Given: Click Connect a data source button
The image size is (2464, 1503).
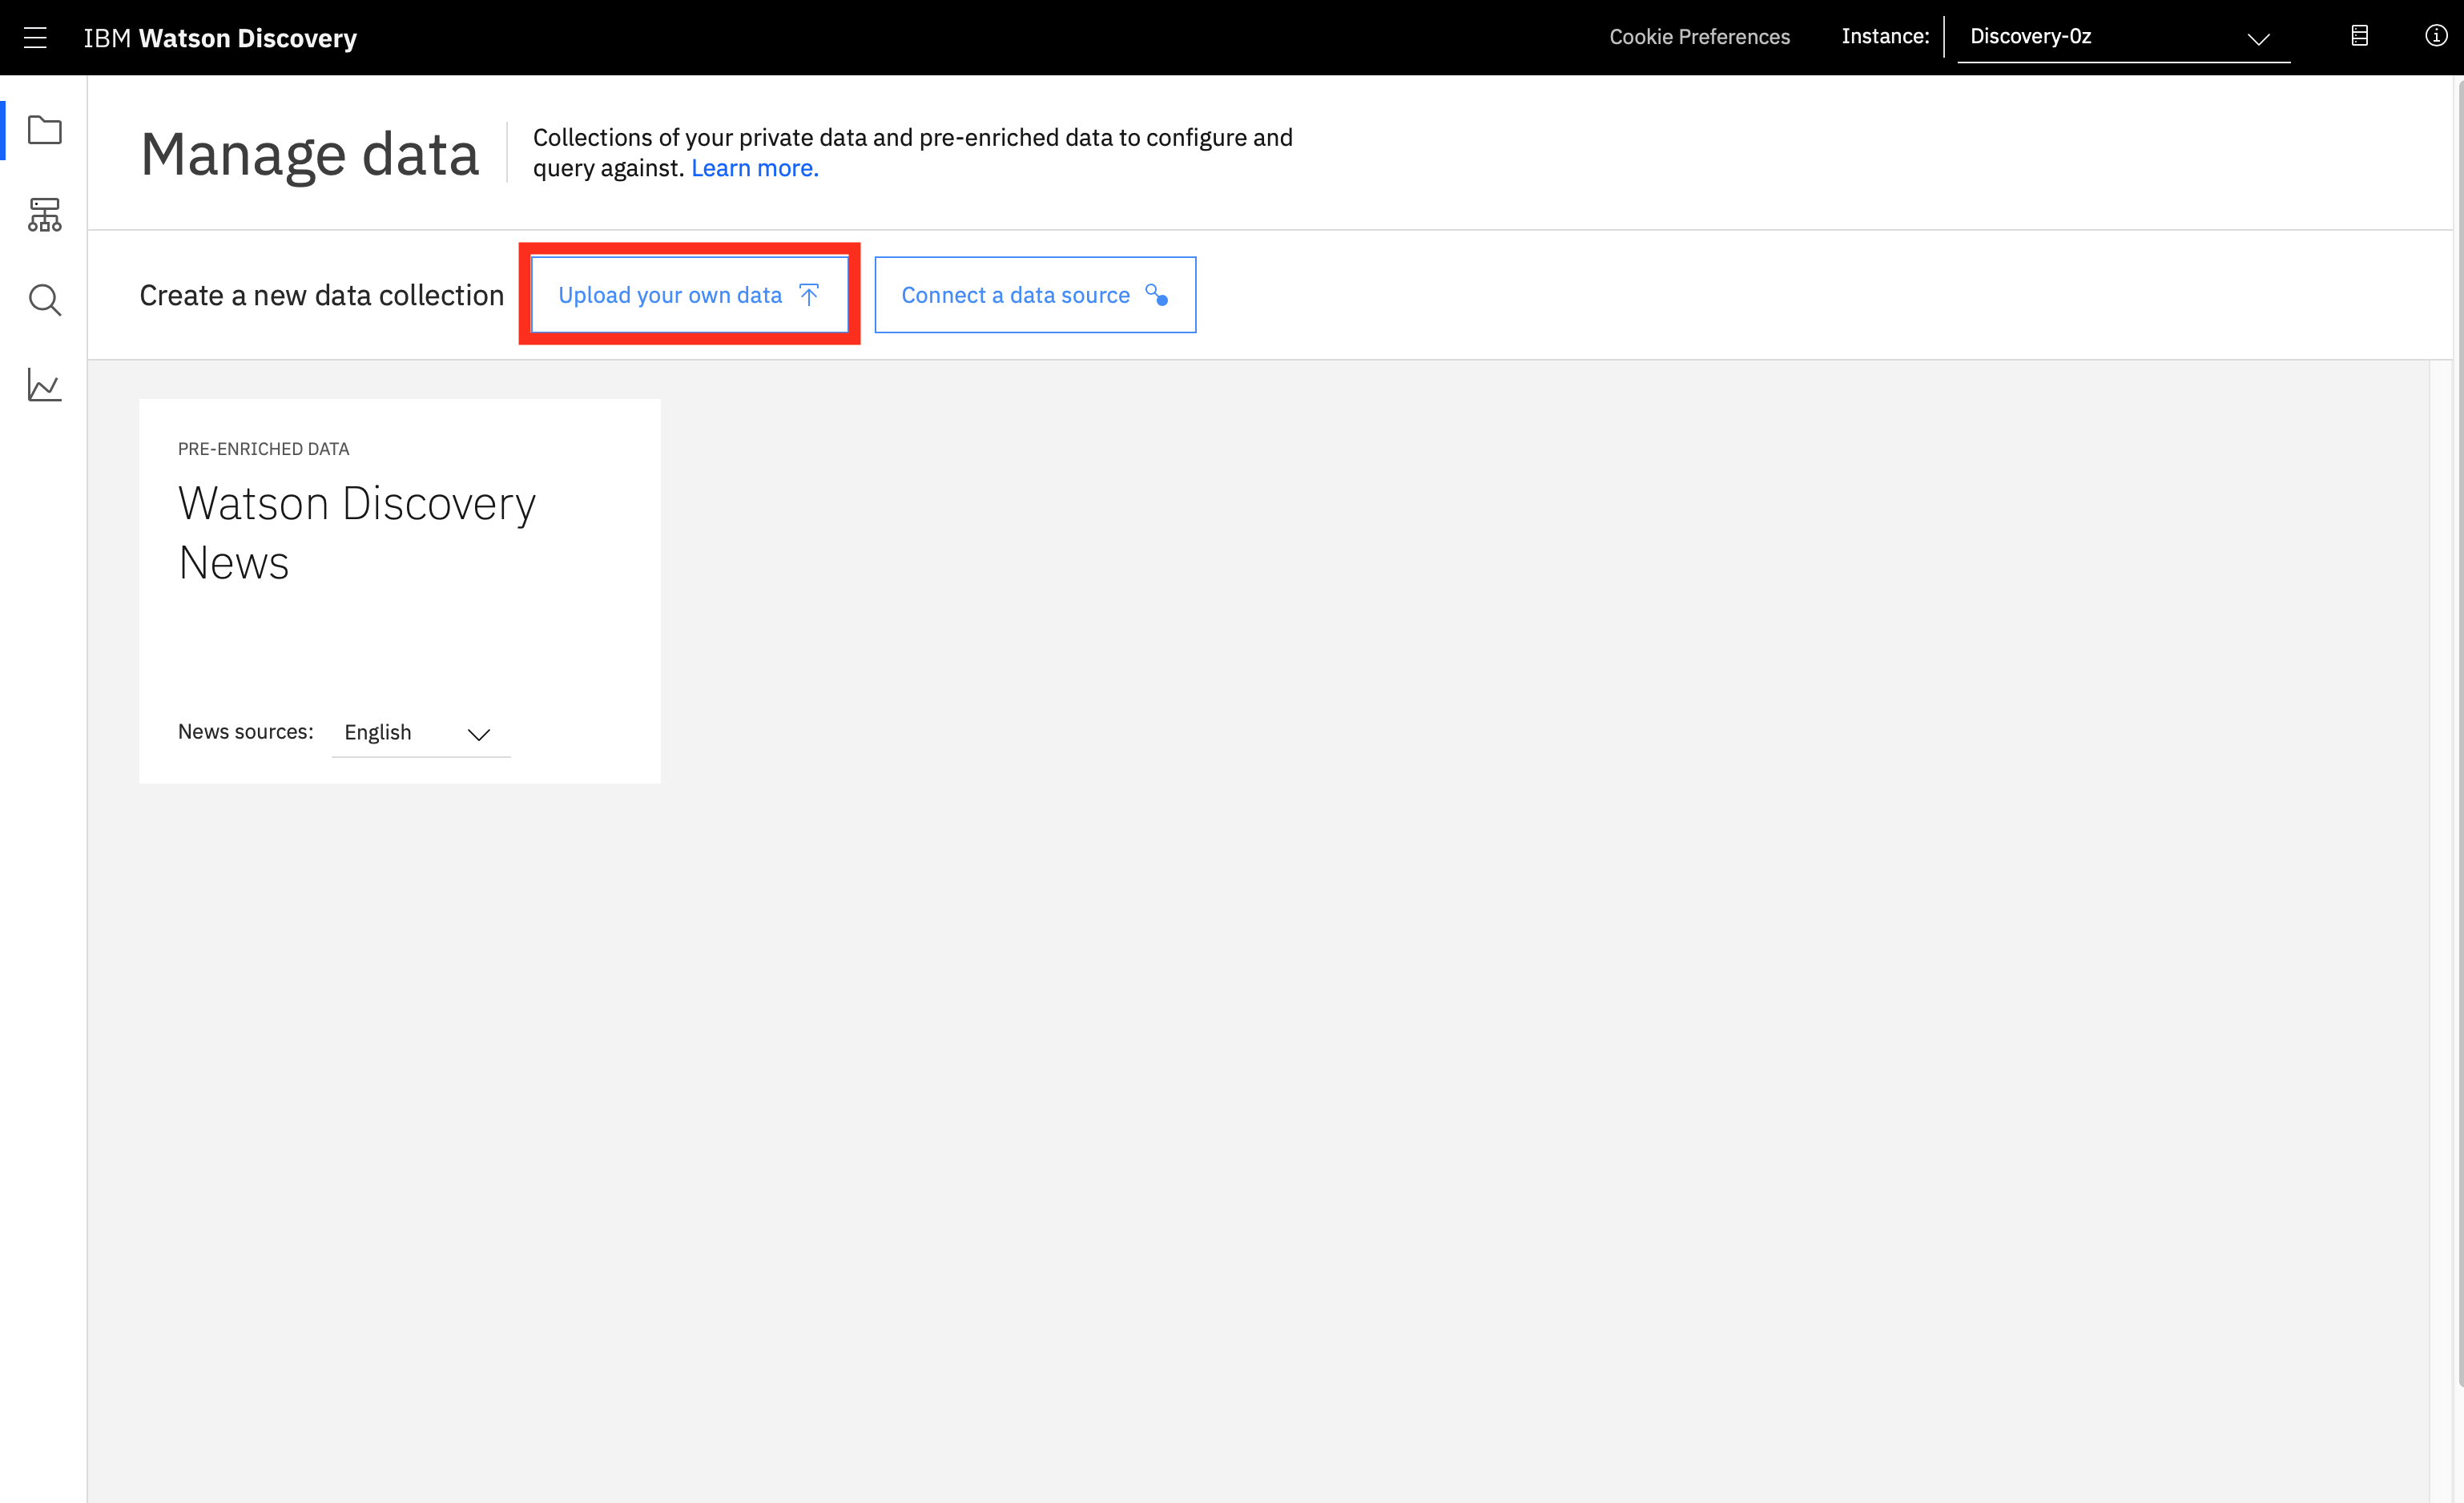Looking at the screenshot, I should (x=1015, y=295).
